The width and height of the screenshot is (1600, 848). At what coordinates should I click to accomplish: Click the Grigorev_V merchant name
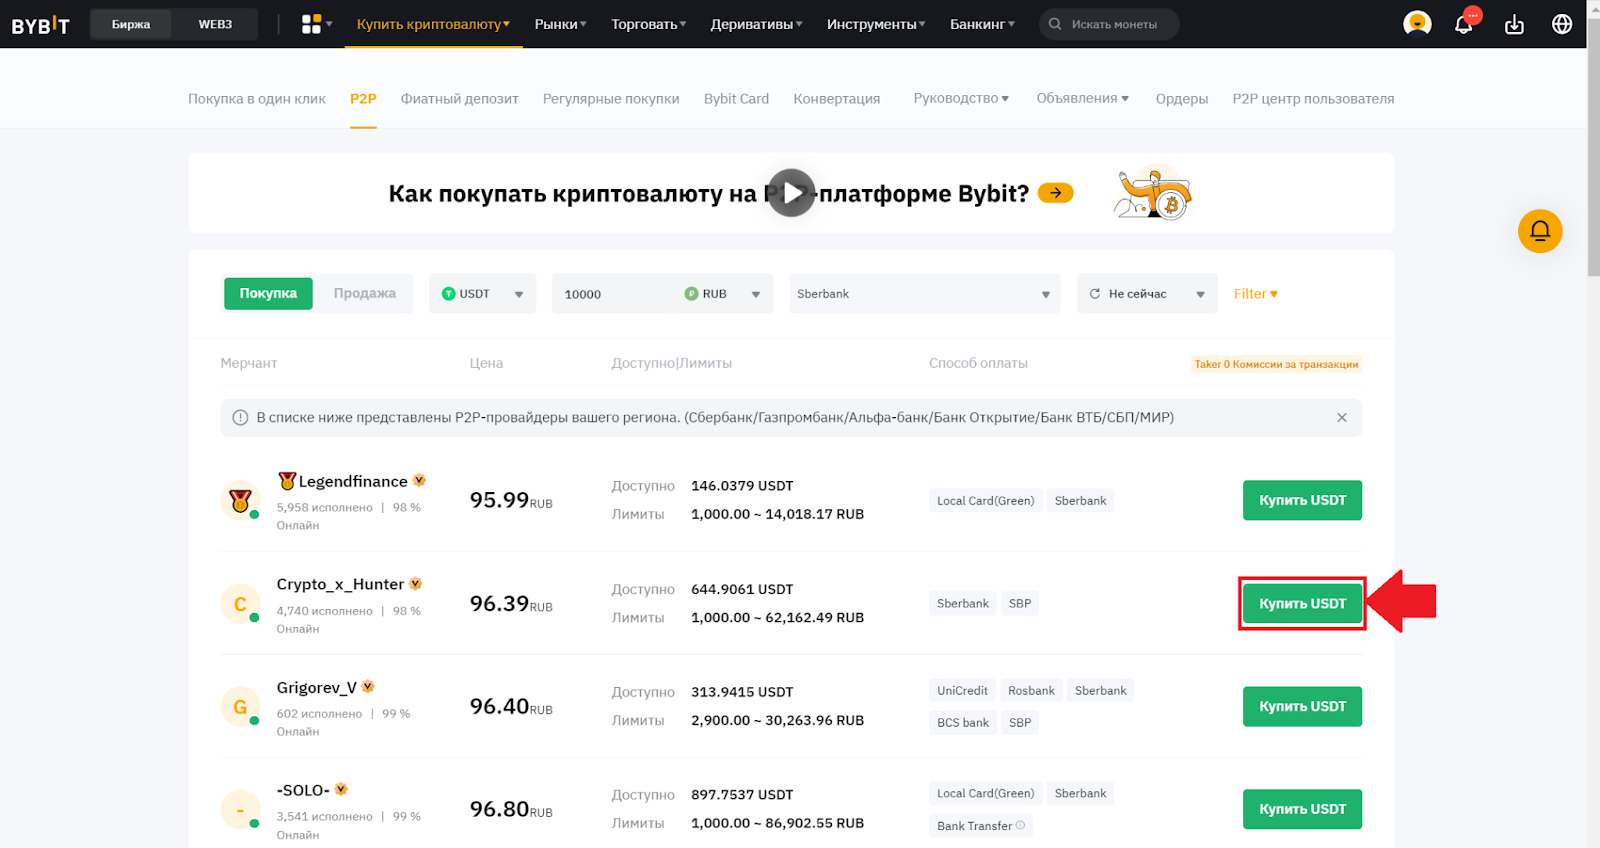click(x=316, y=687)
